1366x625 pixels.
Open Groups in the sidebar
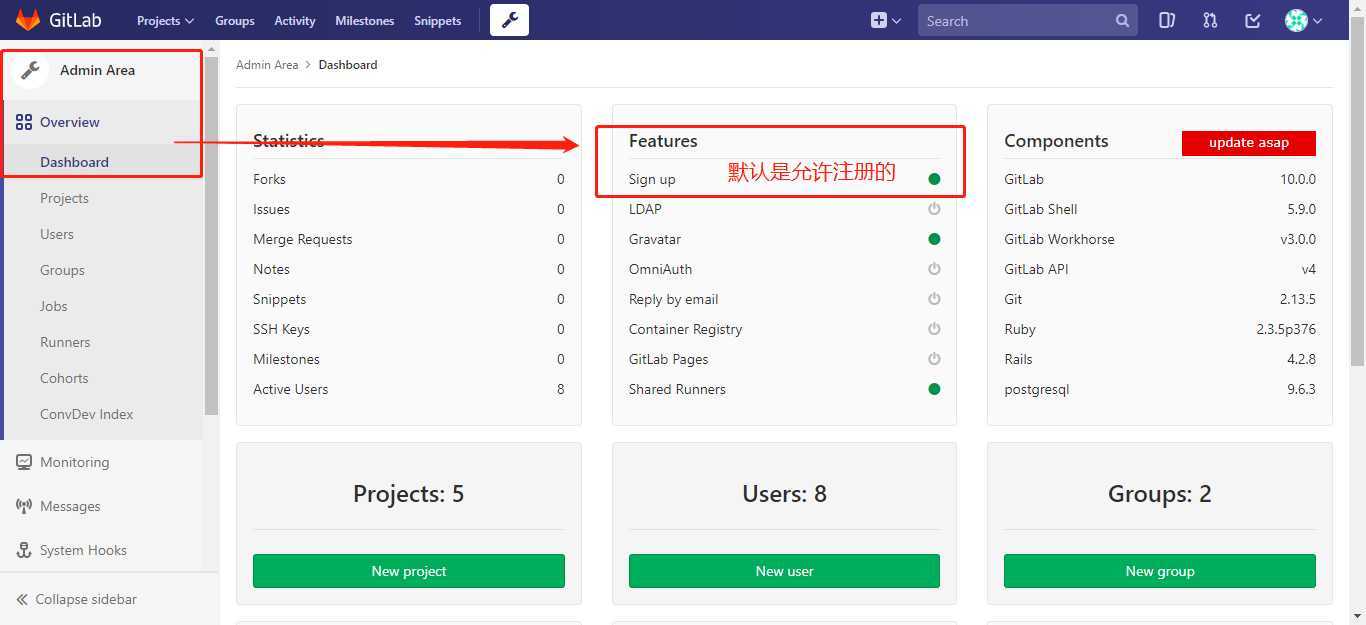(x=62, y=270)
